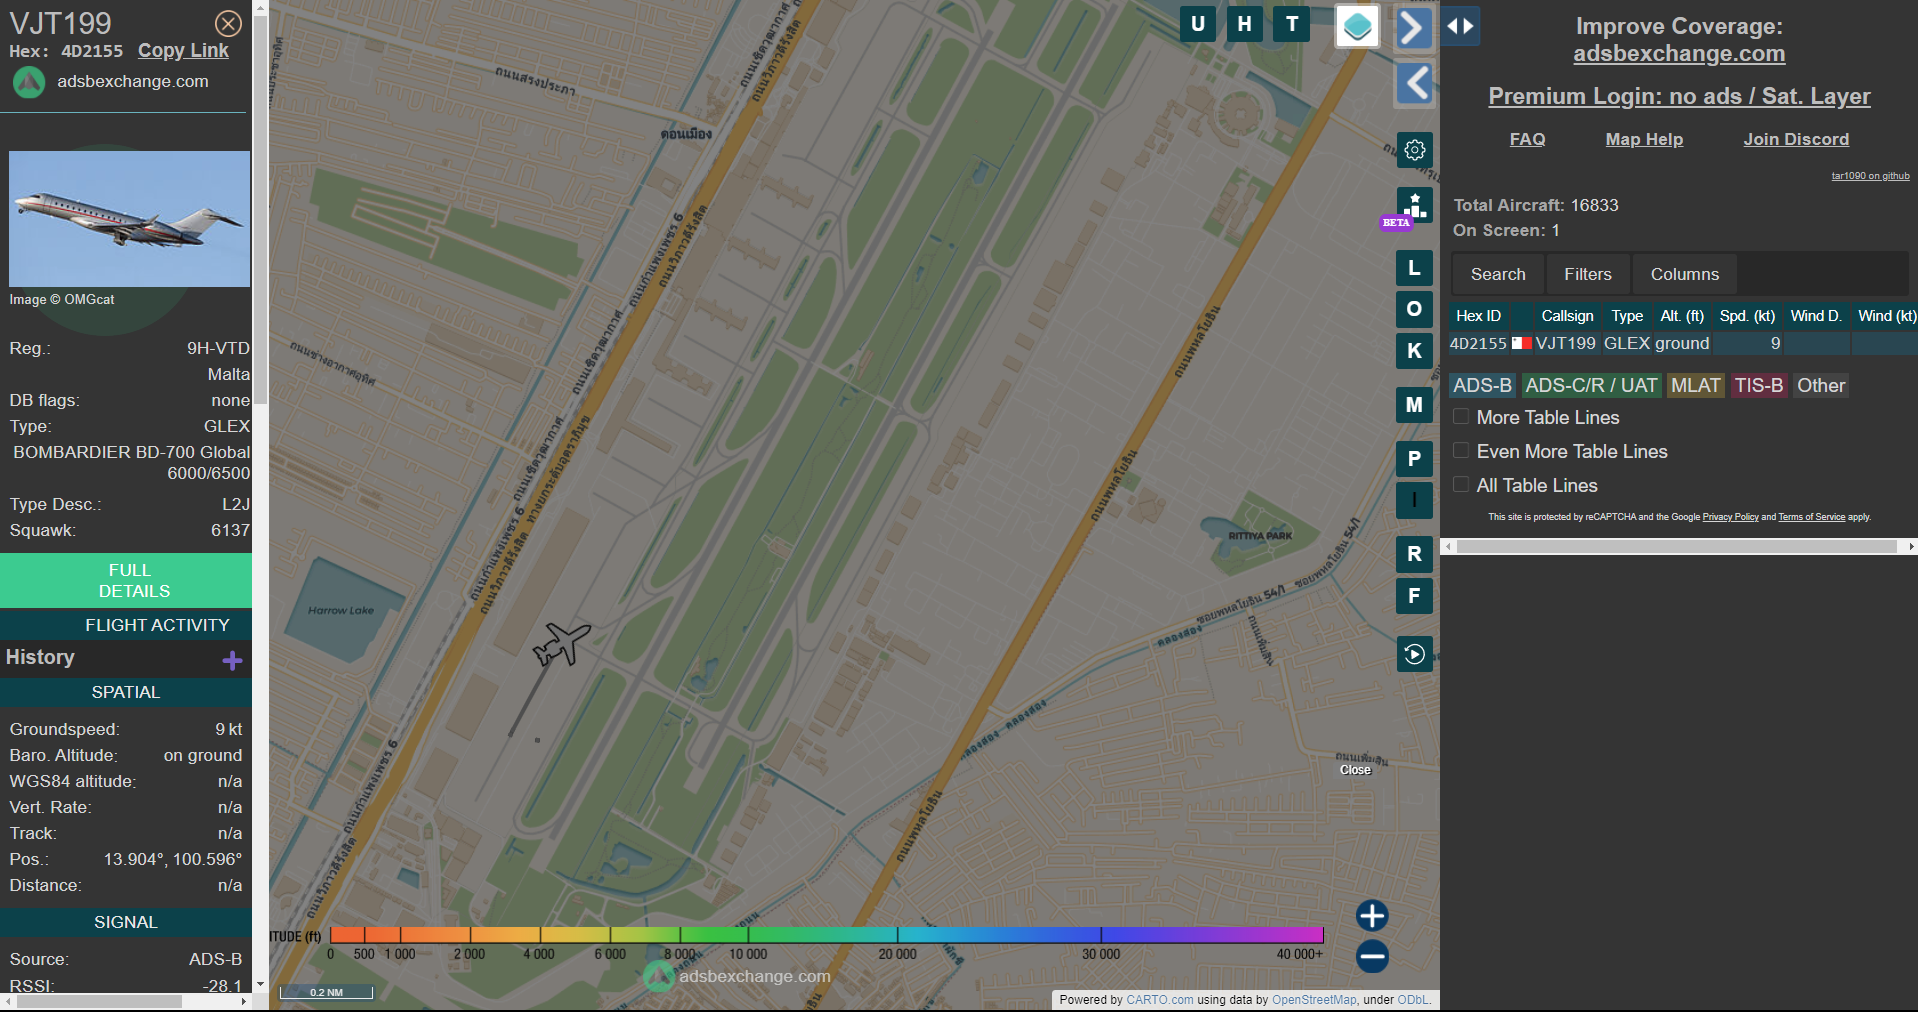1918x1012 pixels.
Task: Open the Join Discord link
Action: point(1796,140)
